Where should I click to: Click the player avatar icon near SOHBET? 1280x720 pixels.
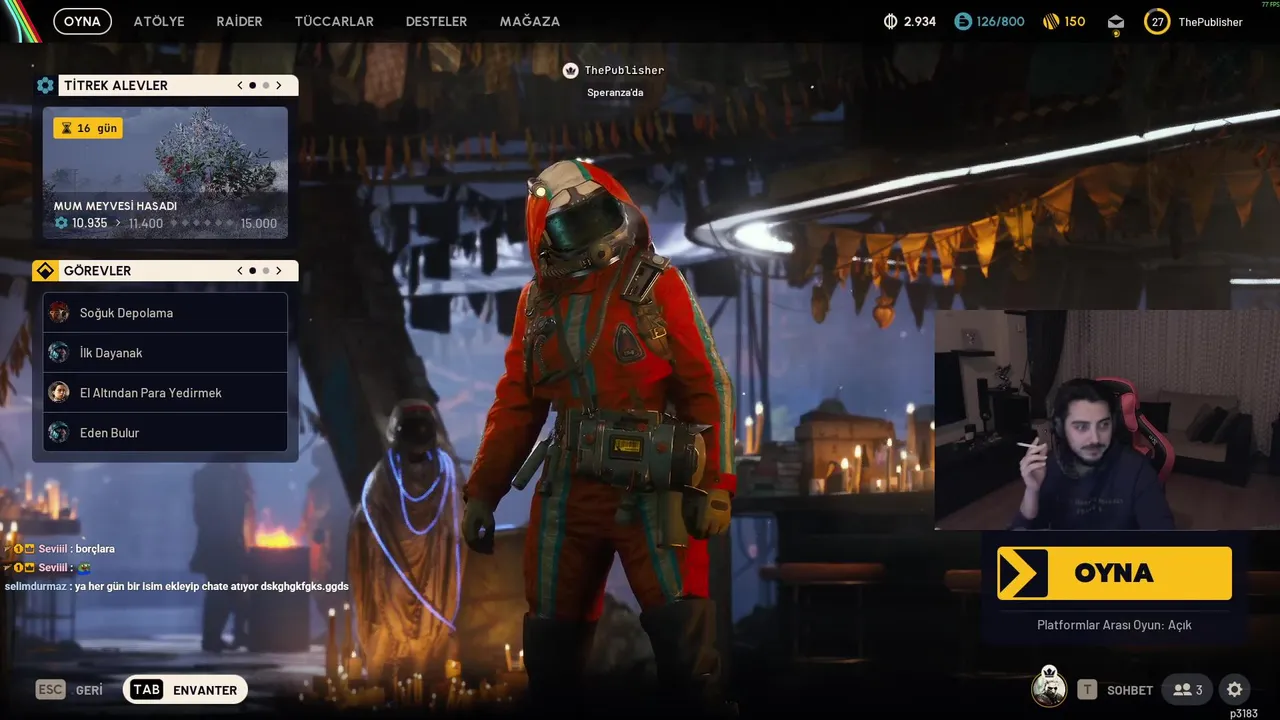(1049, 687)
